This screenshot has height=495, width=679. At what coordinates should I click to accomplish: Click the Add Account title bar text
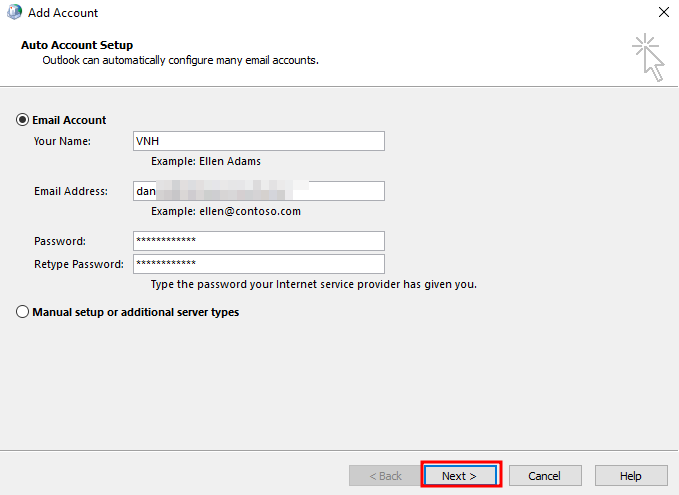(63, 13)
